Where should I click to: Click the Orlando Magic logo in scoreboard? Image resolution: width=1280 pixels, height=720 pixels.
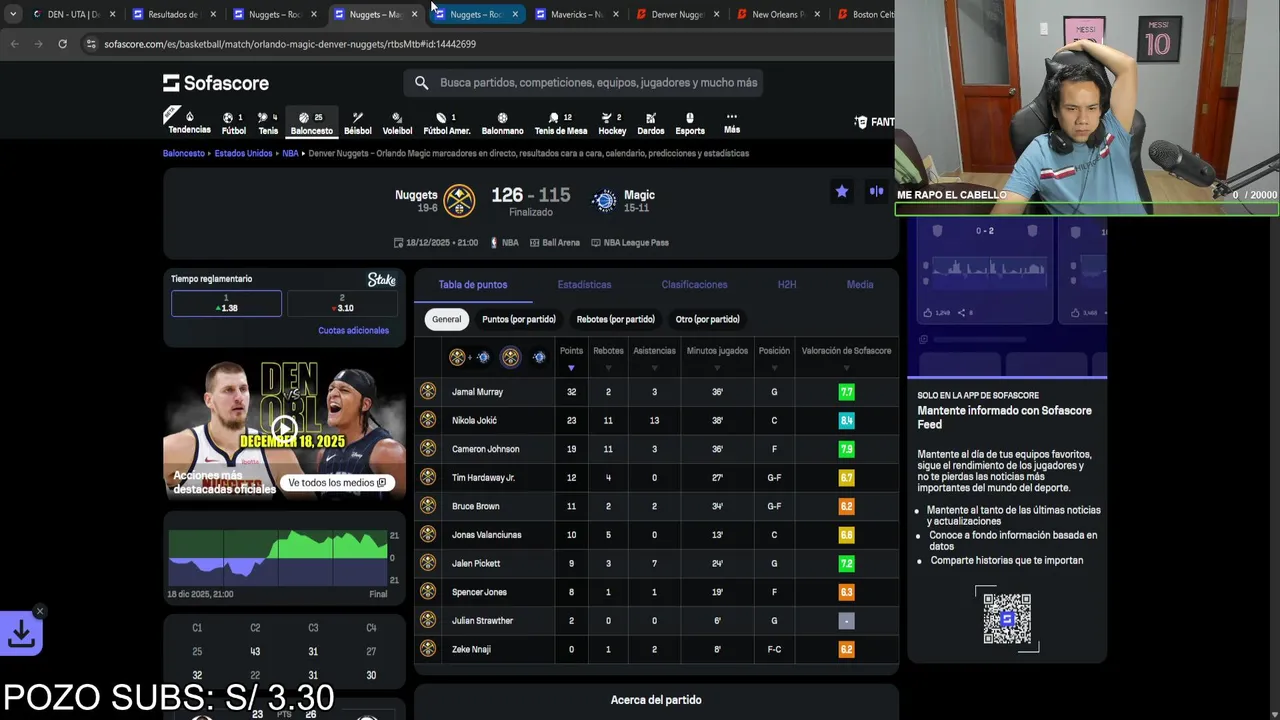604,201
